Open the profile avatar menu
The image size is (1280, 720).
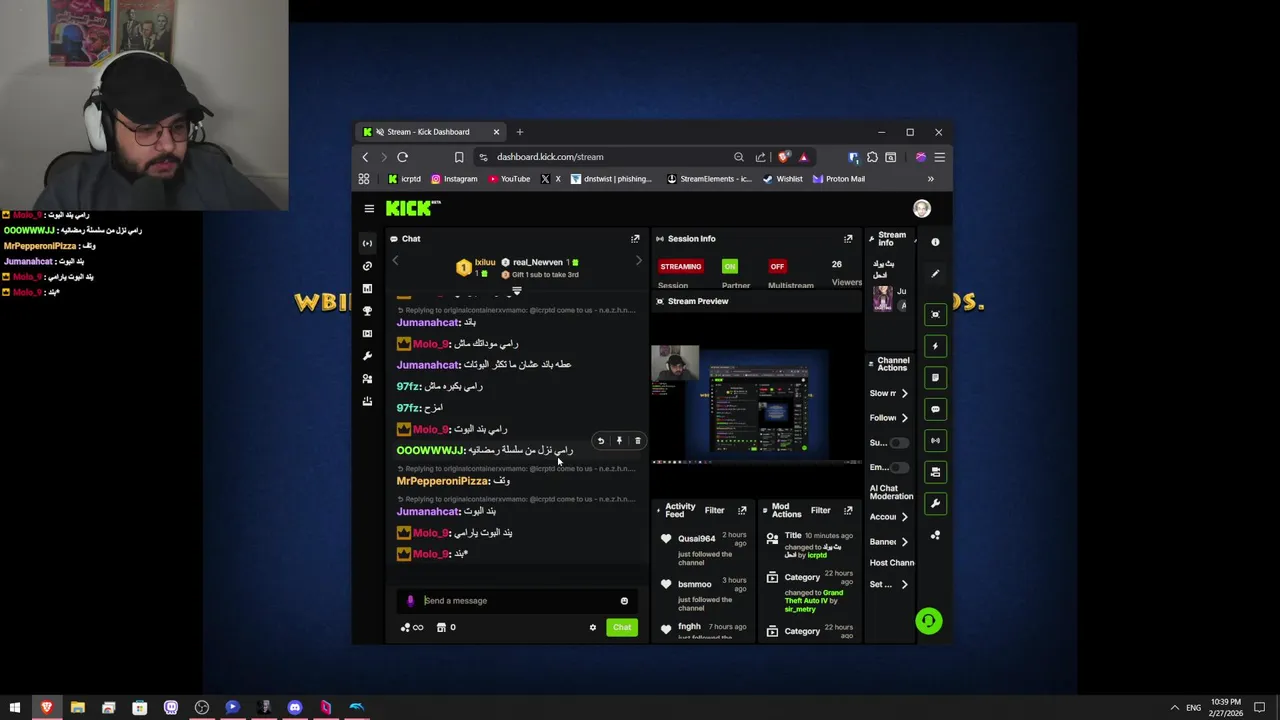click(922, 208)
